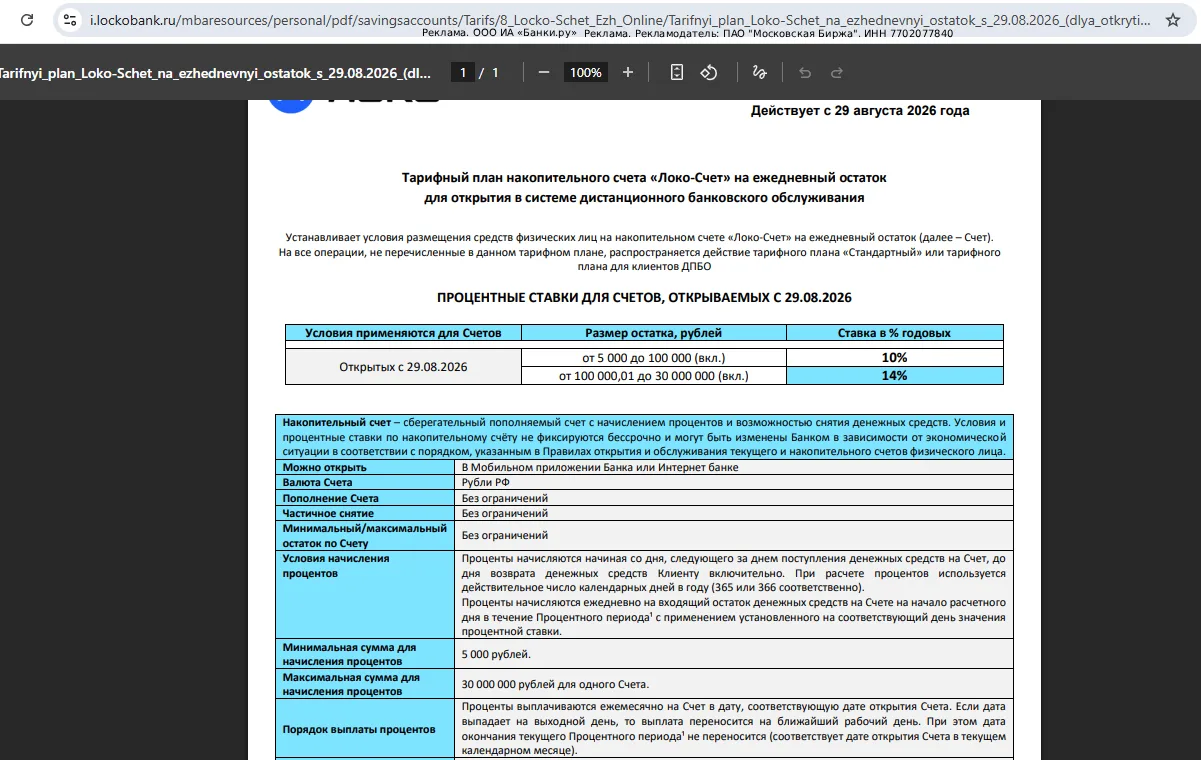Click 'Максимальная сумма для начисления процентов' label

tap(349, 684)
